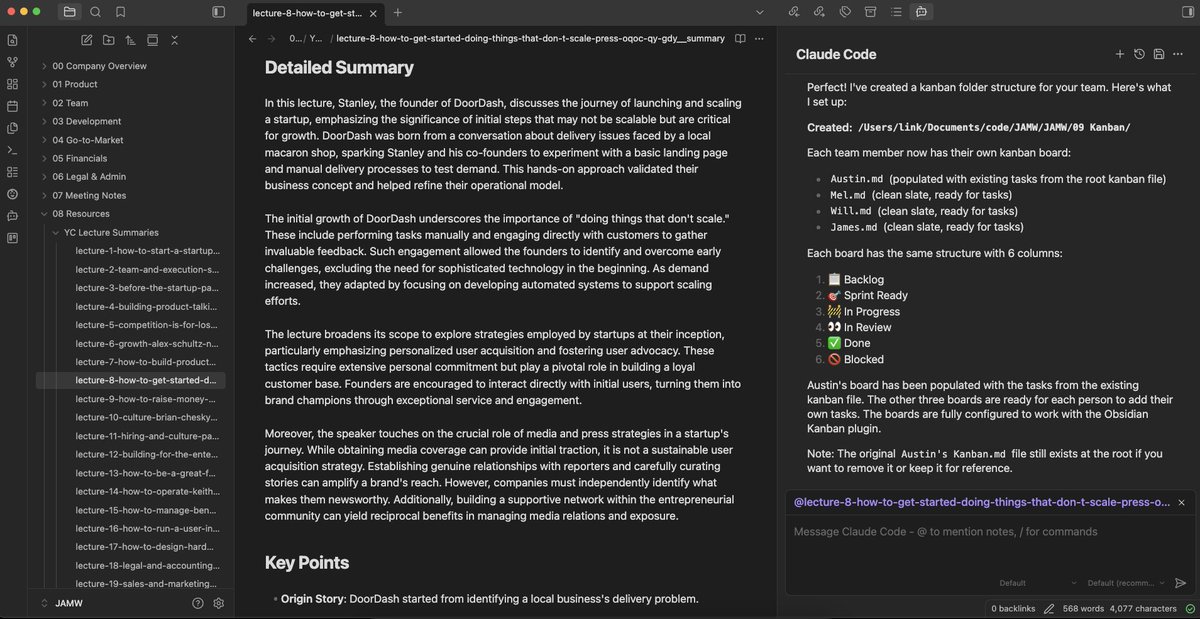Toggle editing mode pencil in status bar
Image resolution: width=1200 pixels, height=619 pixels.
coord(1048,608)
